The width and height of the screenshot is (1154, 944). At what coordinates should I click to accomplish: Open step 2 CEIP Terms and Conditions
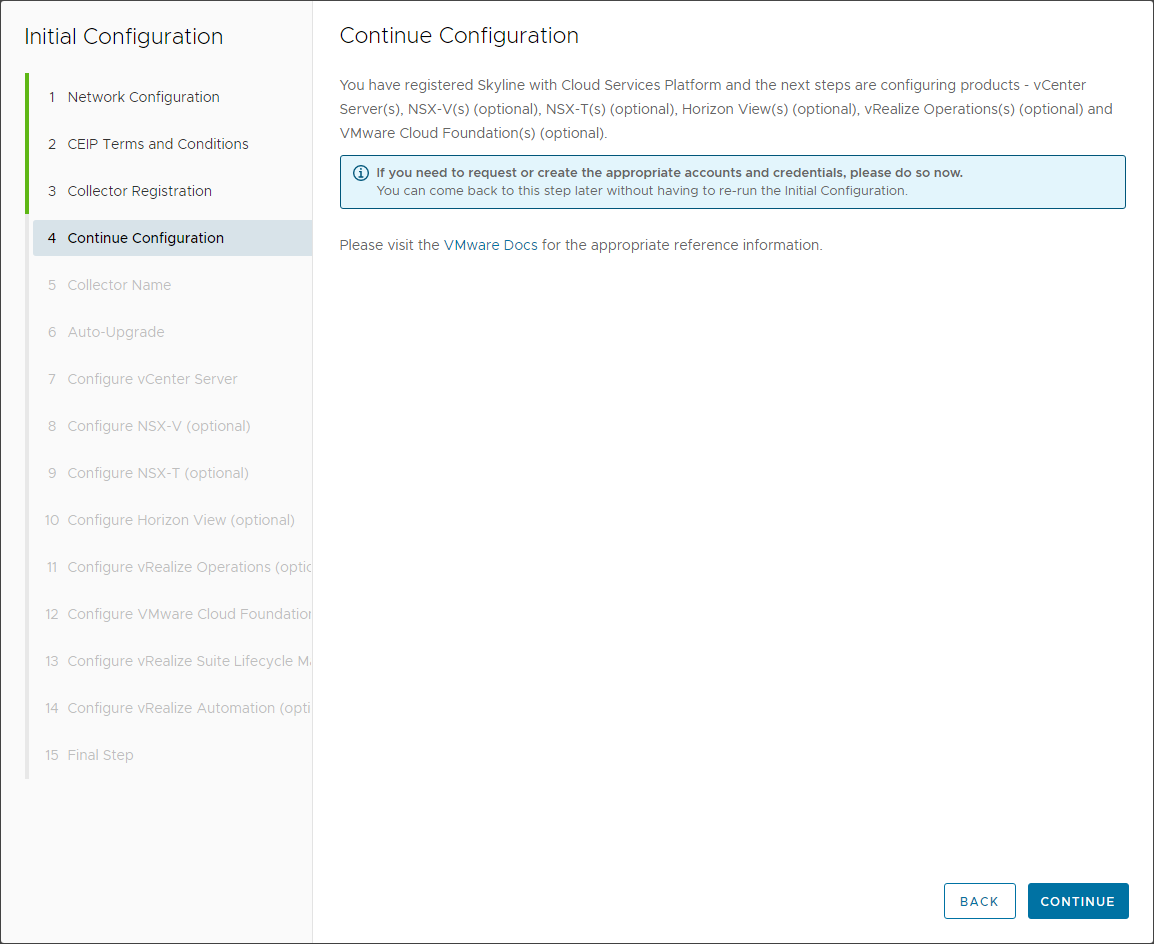click(x=172, y=144)
